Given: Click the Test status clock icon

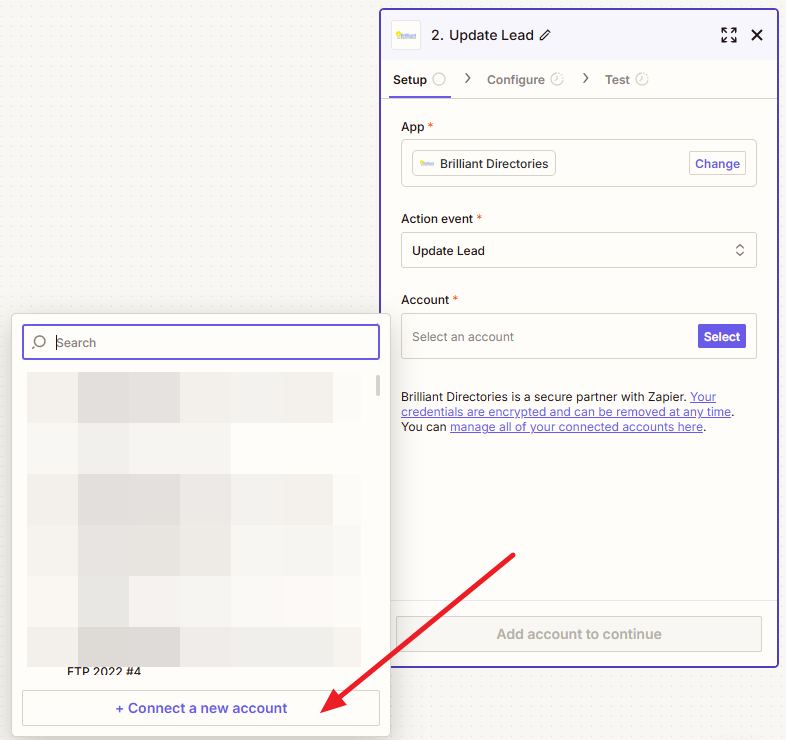Looking at the screenshot, I should click(x=642, y=79).
